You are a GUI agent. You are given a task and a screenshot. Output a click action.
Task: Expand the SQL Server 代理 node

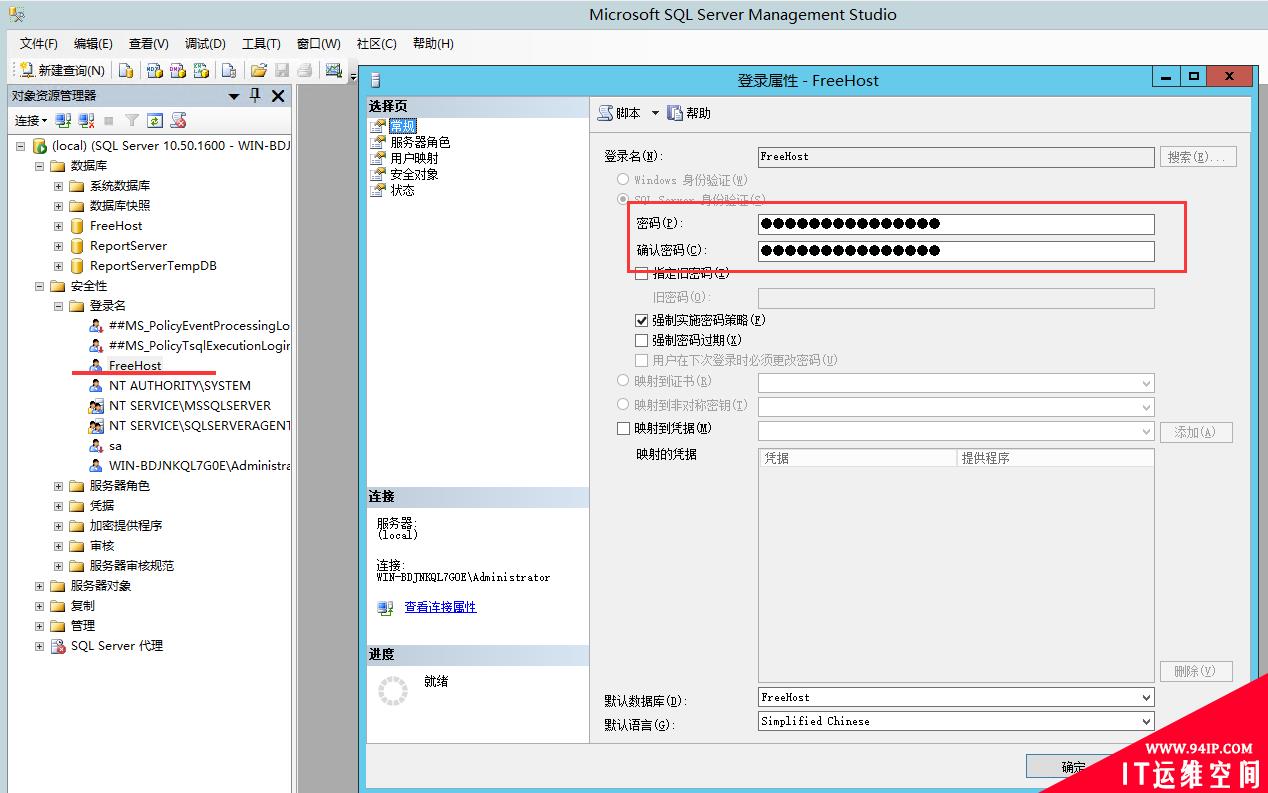pyautogui.click(x=40, y=646)
